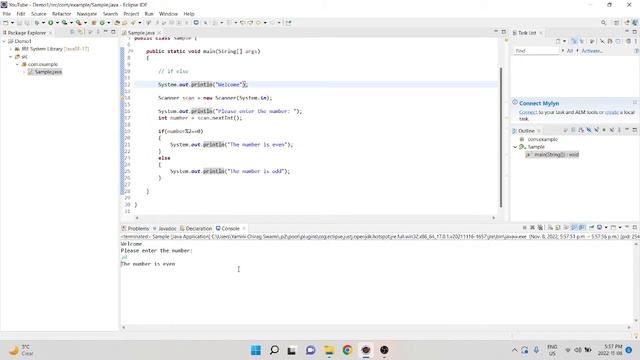The height and width of the screenshot is (360, 640).
Task: Click the Windows Start button
Action: pyautogui.click(x=256, y=350)
